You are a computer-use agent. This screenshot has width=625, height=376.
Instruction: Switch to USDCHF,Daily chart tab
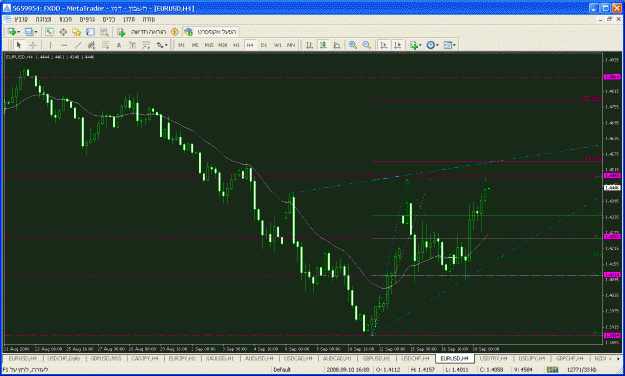64,358
